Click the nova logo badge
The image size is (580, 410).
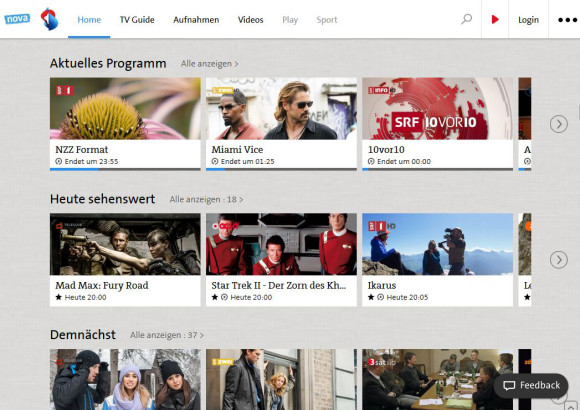click(x=17, y=19)
